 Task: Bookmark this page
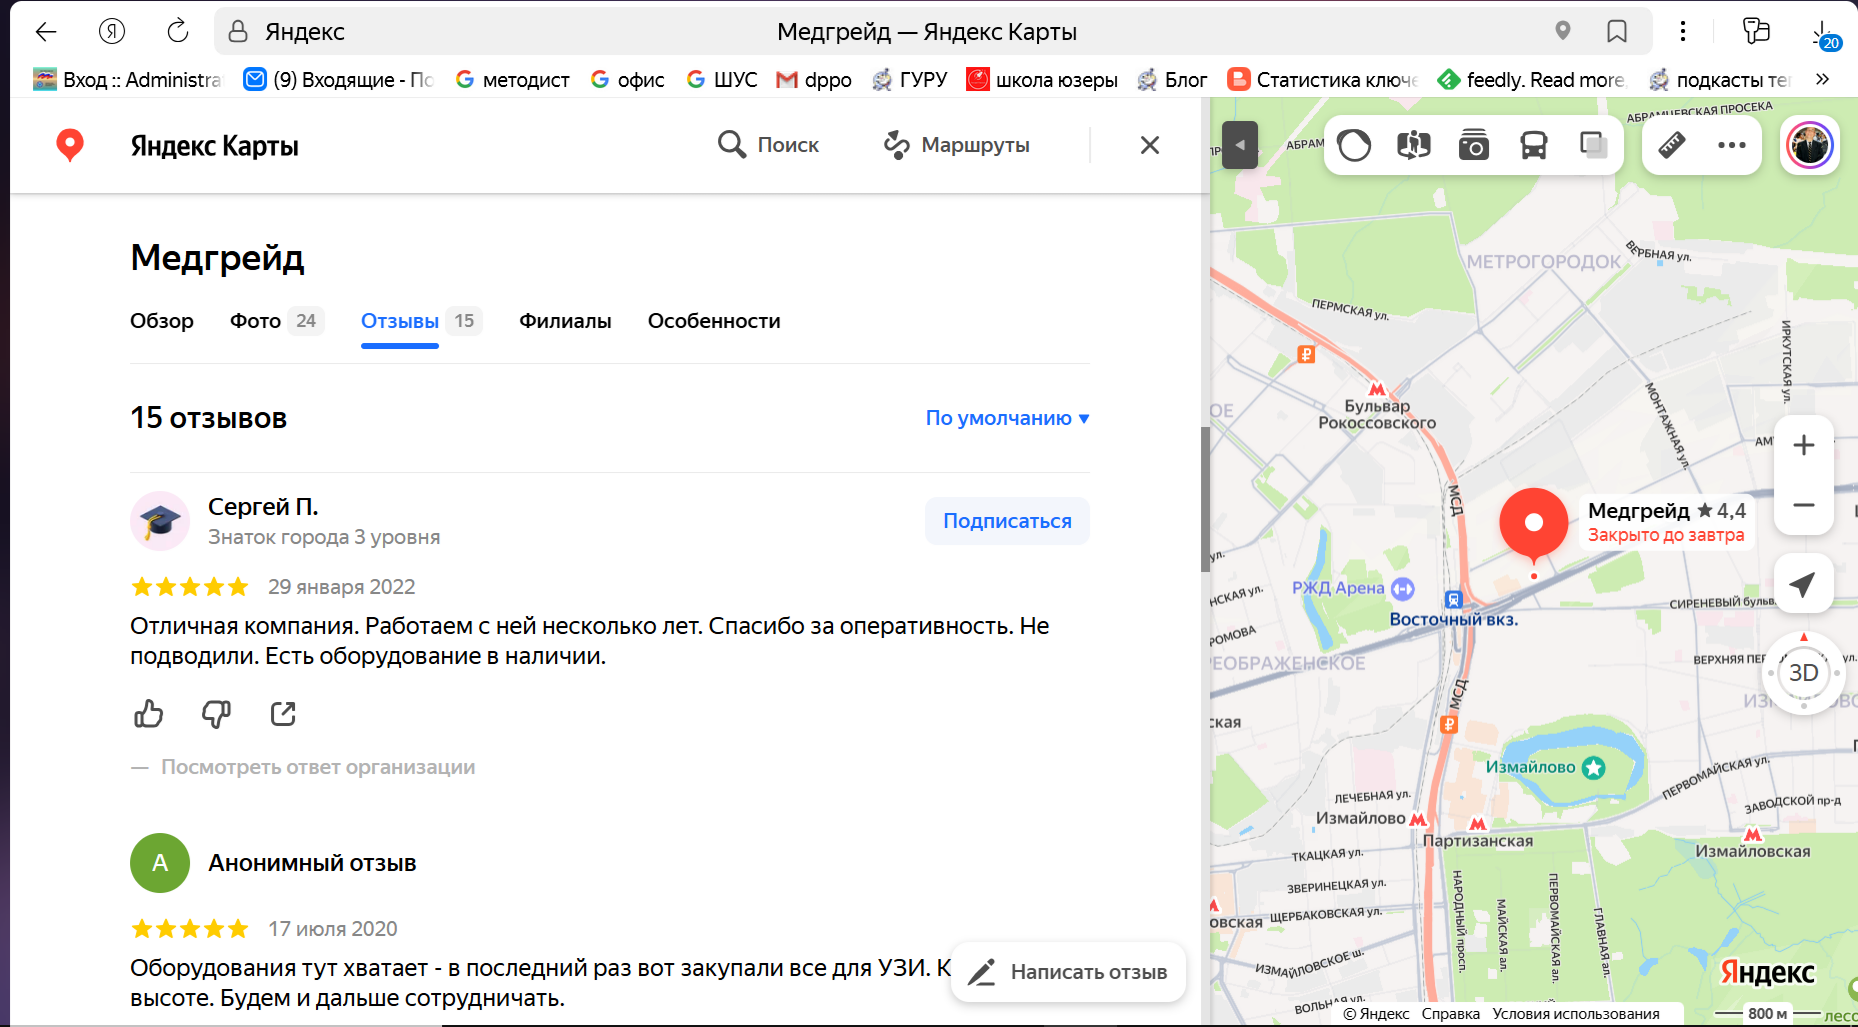[x=1617, y=32]
